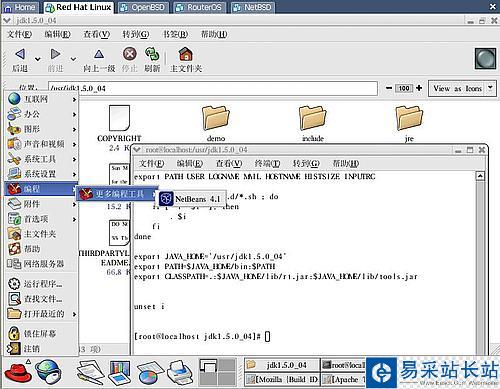Choose Search for Files (查找文件...) entry

click(x=42, y=299)
